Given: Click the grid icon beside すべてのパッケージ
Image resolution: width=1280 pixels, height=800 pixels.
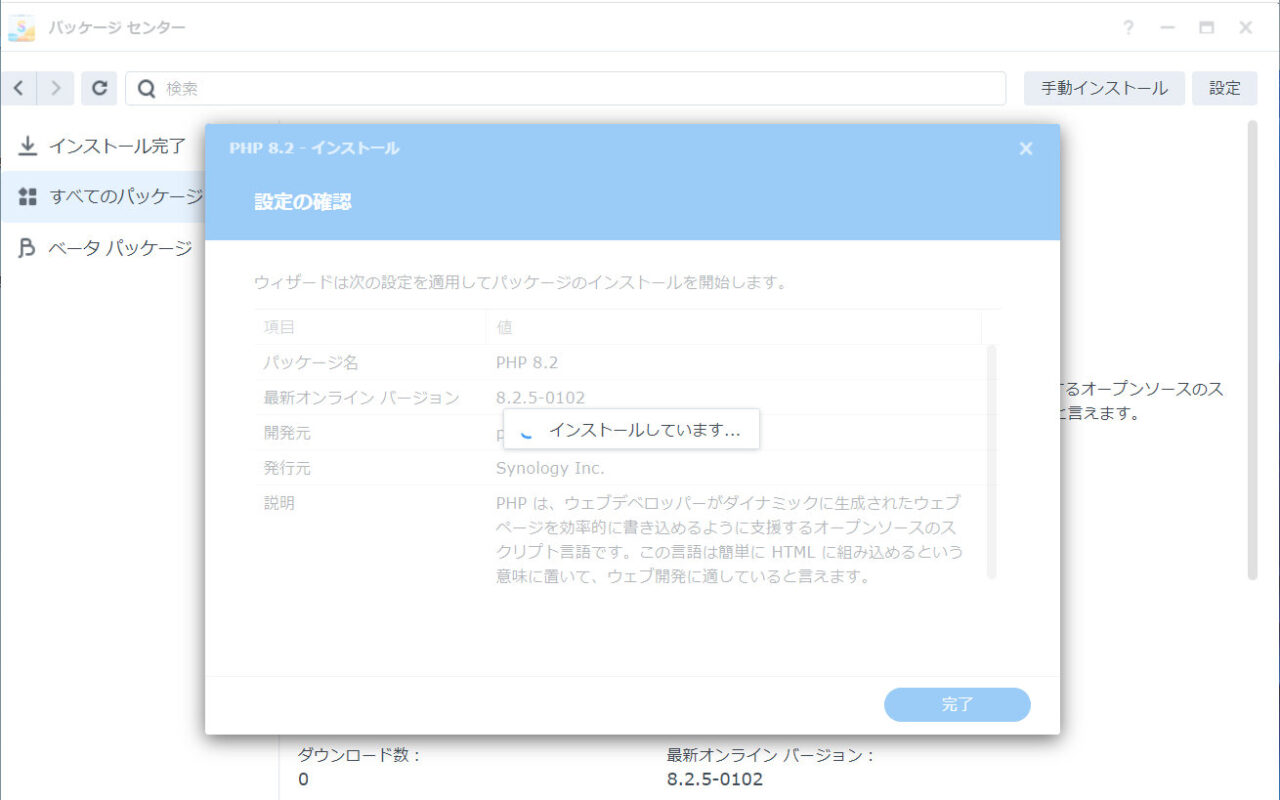Looking at the screenshot, I should coord(28,197).
